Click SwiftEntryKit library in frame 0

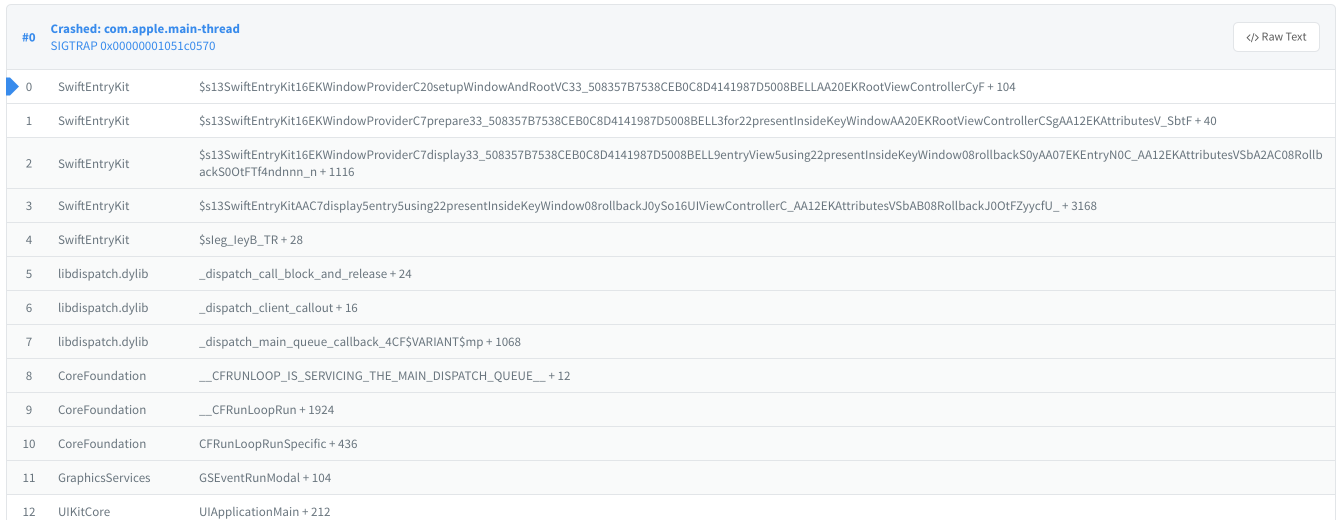[94, 87]
